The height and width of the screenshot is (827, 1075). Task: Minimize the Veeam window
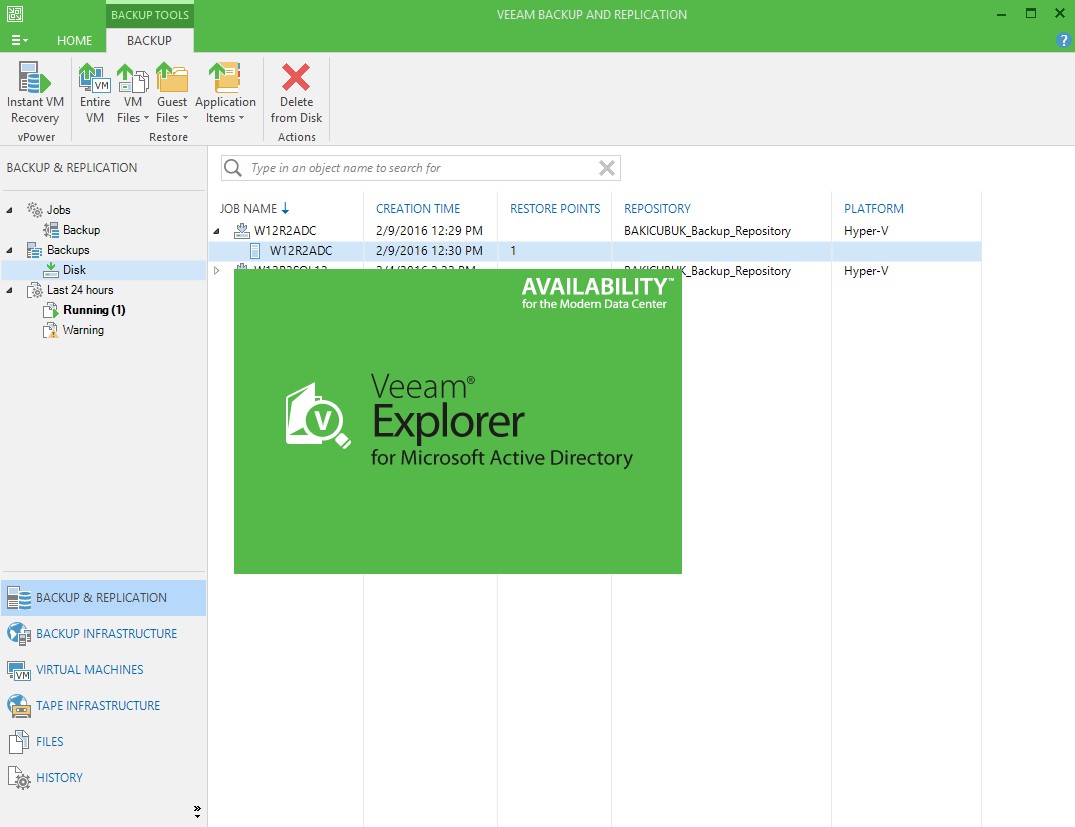click(x=1002, y=14)
